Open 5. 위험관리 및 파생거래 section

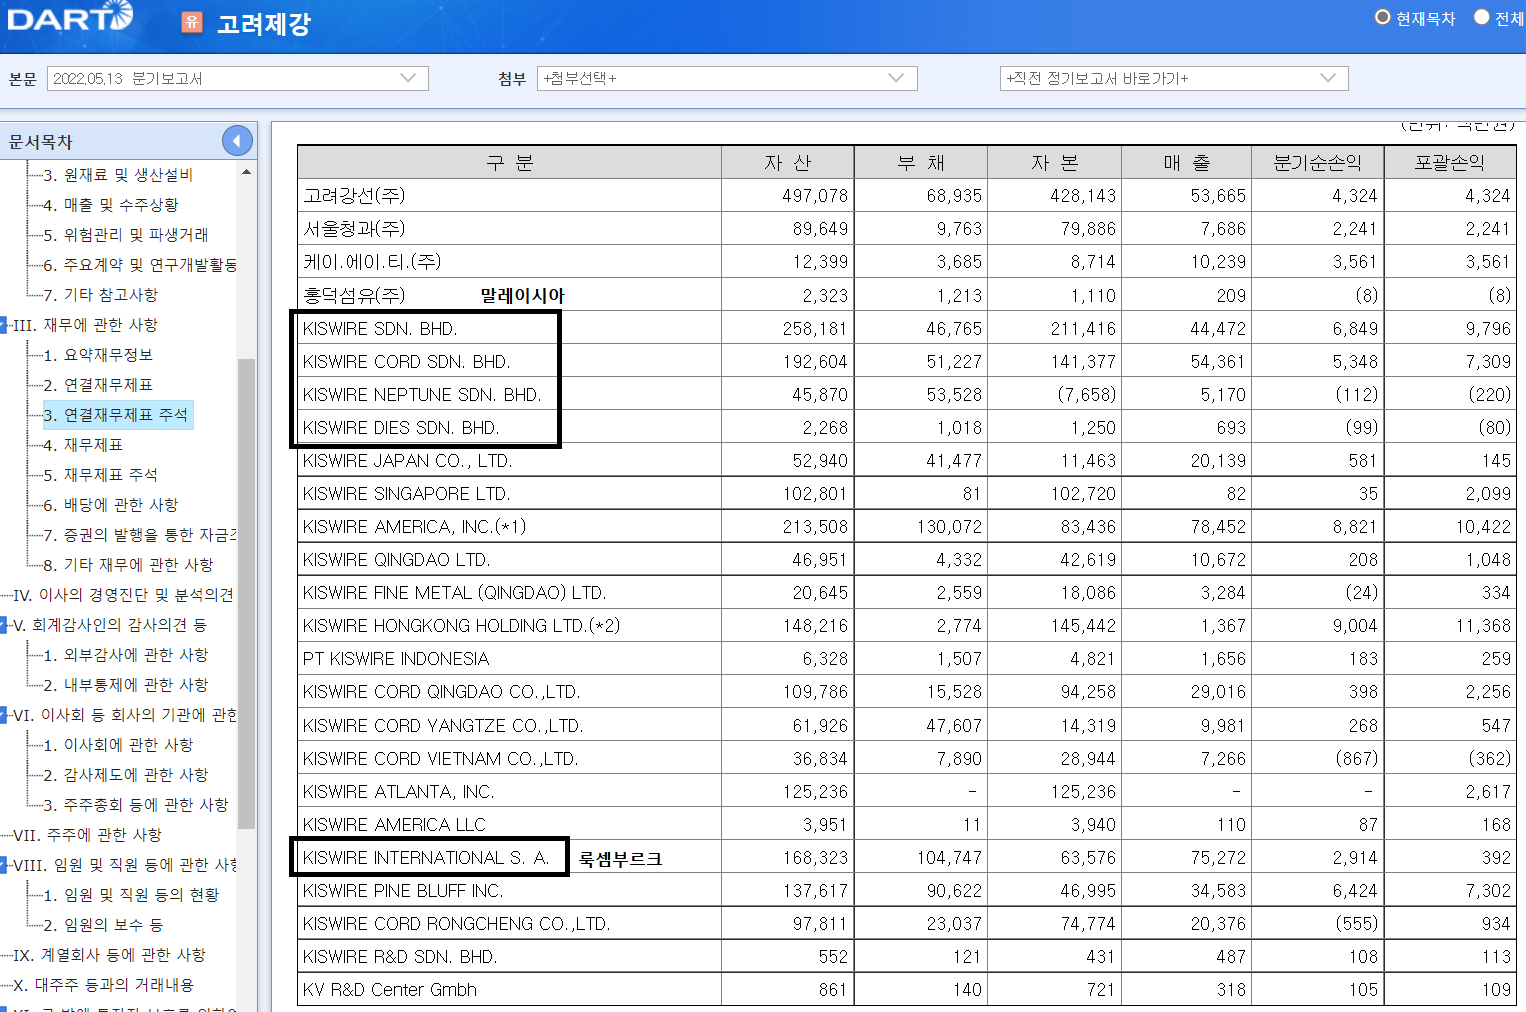pos(126,235)
